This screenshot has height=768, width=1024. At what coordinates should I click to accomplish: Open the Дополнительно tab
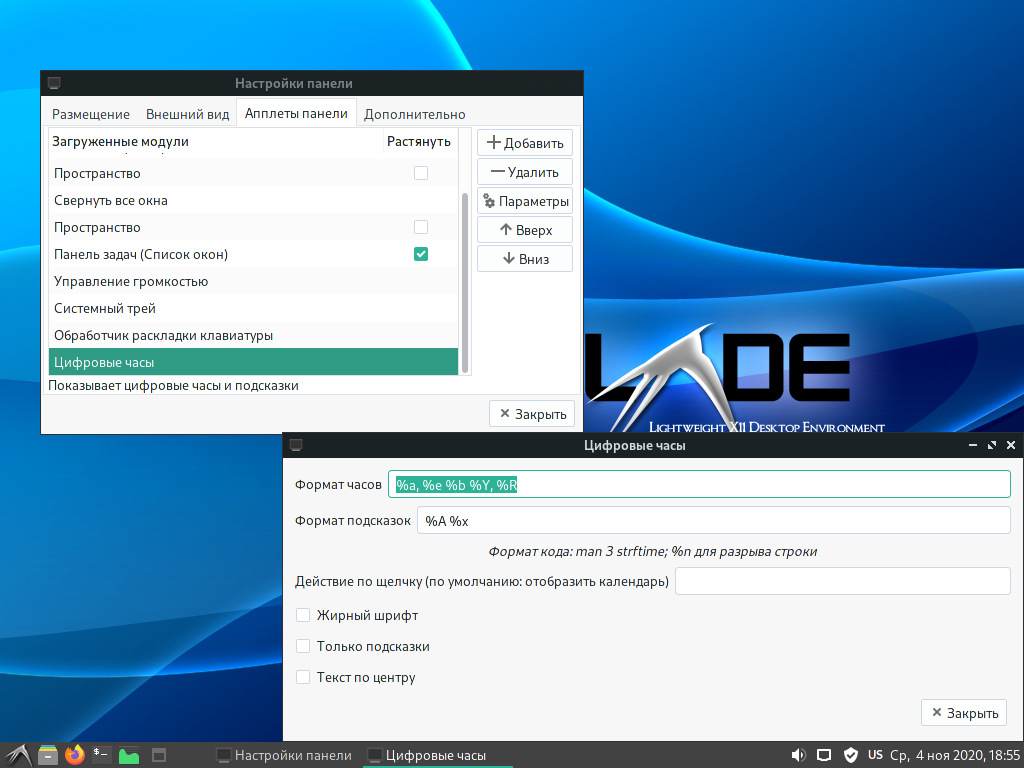click(414, 114)
